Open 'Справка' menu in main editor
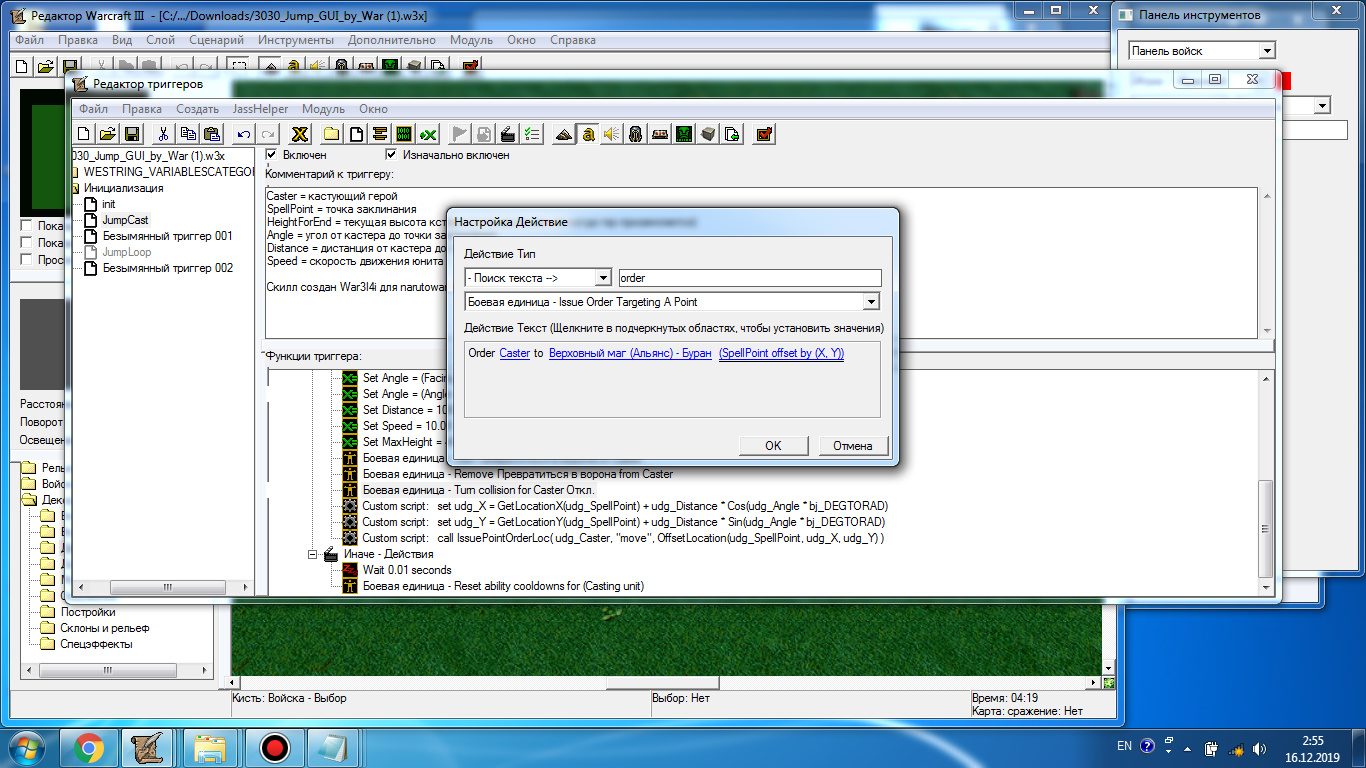 [x=573, y=40]
